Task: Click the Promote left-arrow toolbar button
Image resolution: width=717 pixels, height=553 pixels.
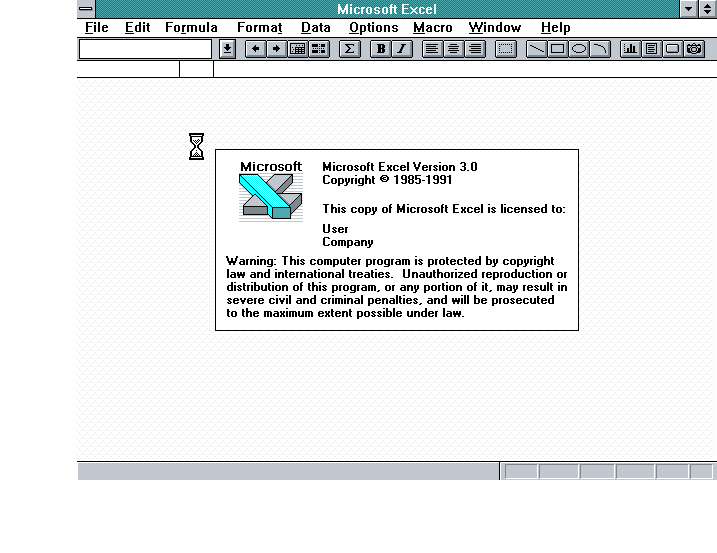Action: [256, 49]
